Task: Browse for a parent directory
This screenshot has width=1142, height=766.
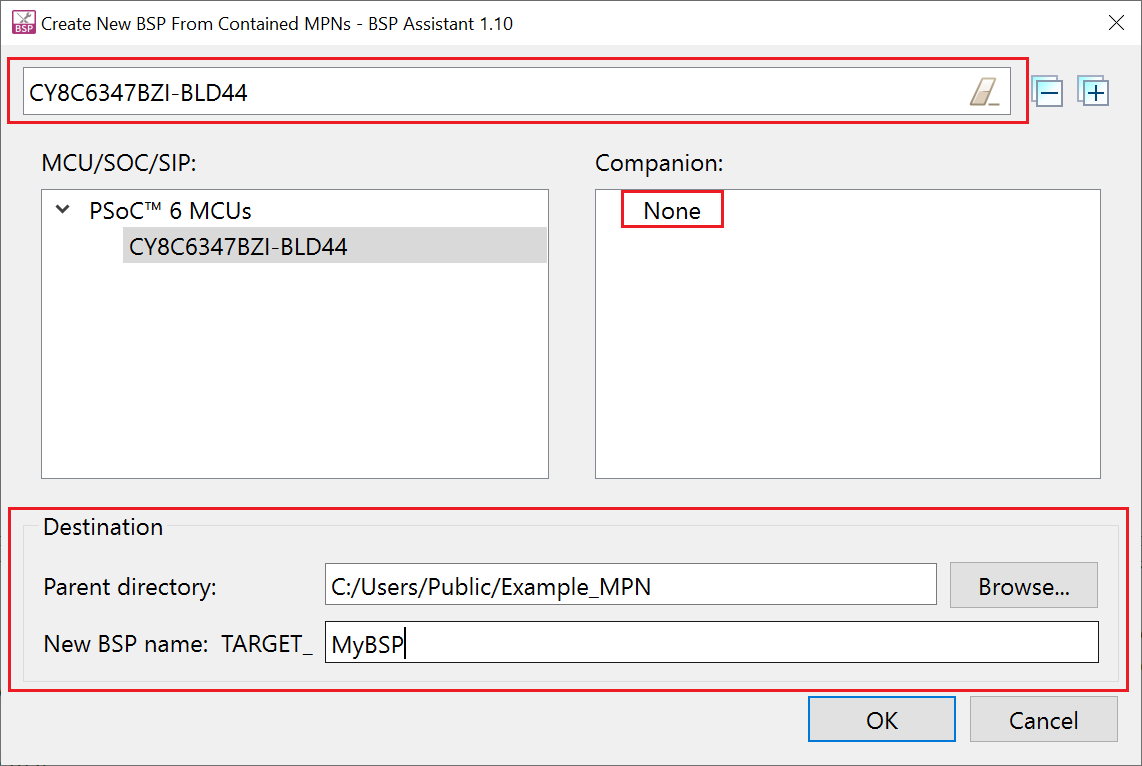Action: pyautogui.click(x=1023, y=585)
